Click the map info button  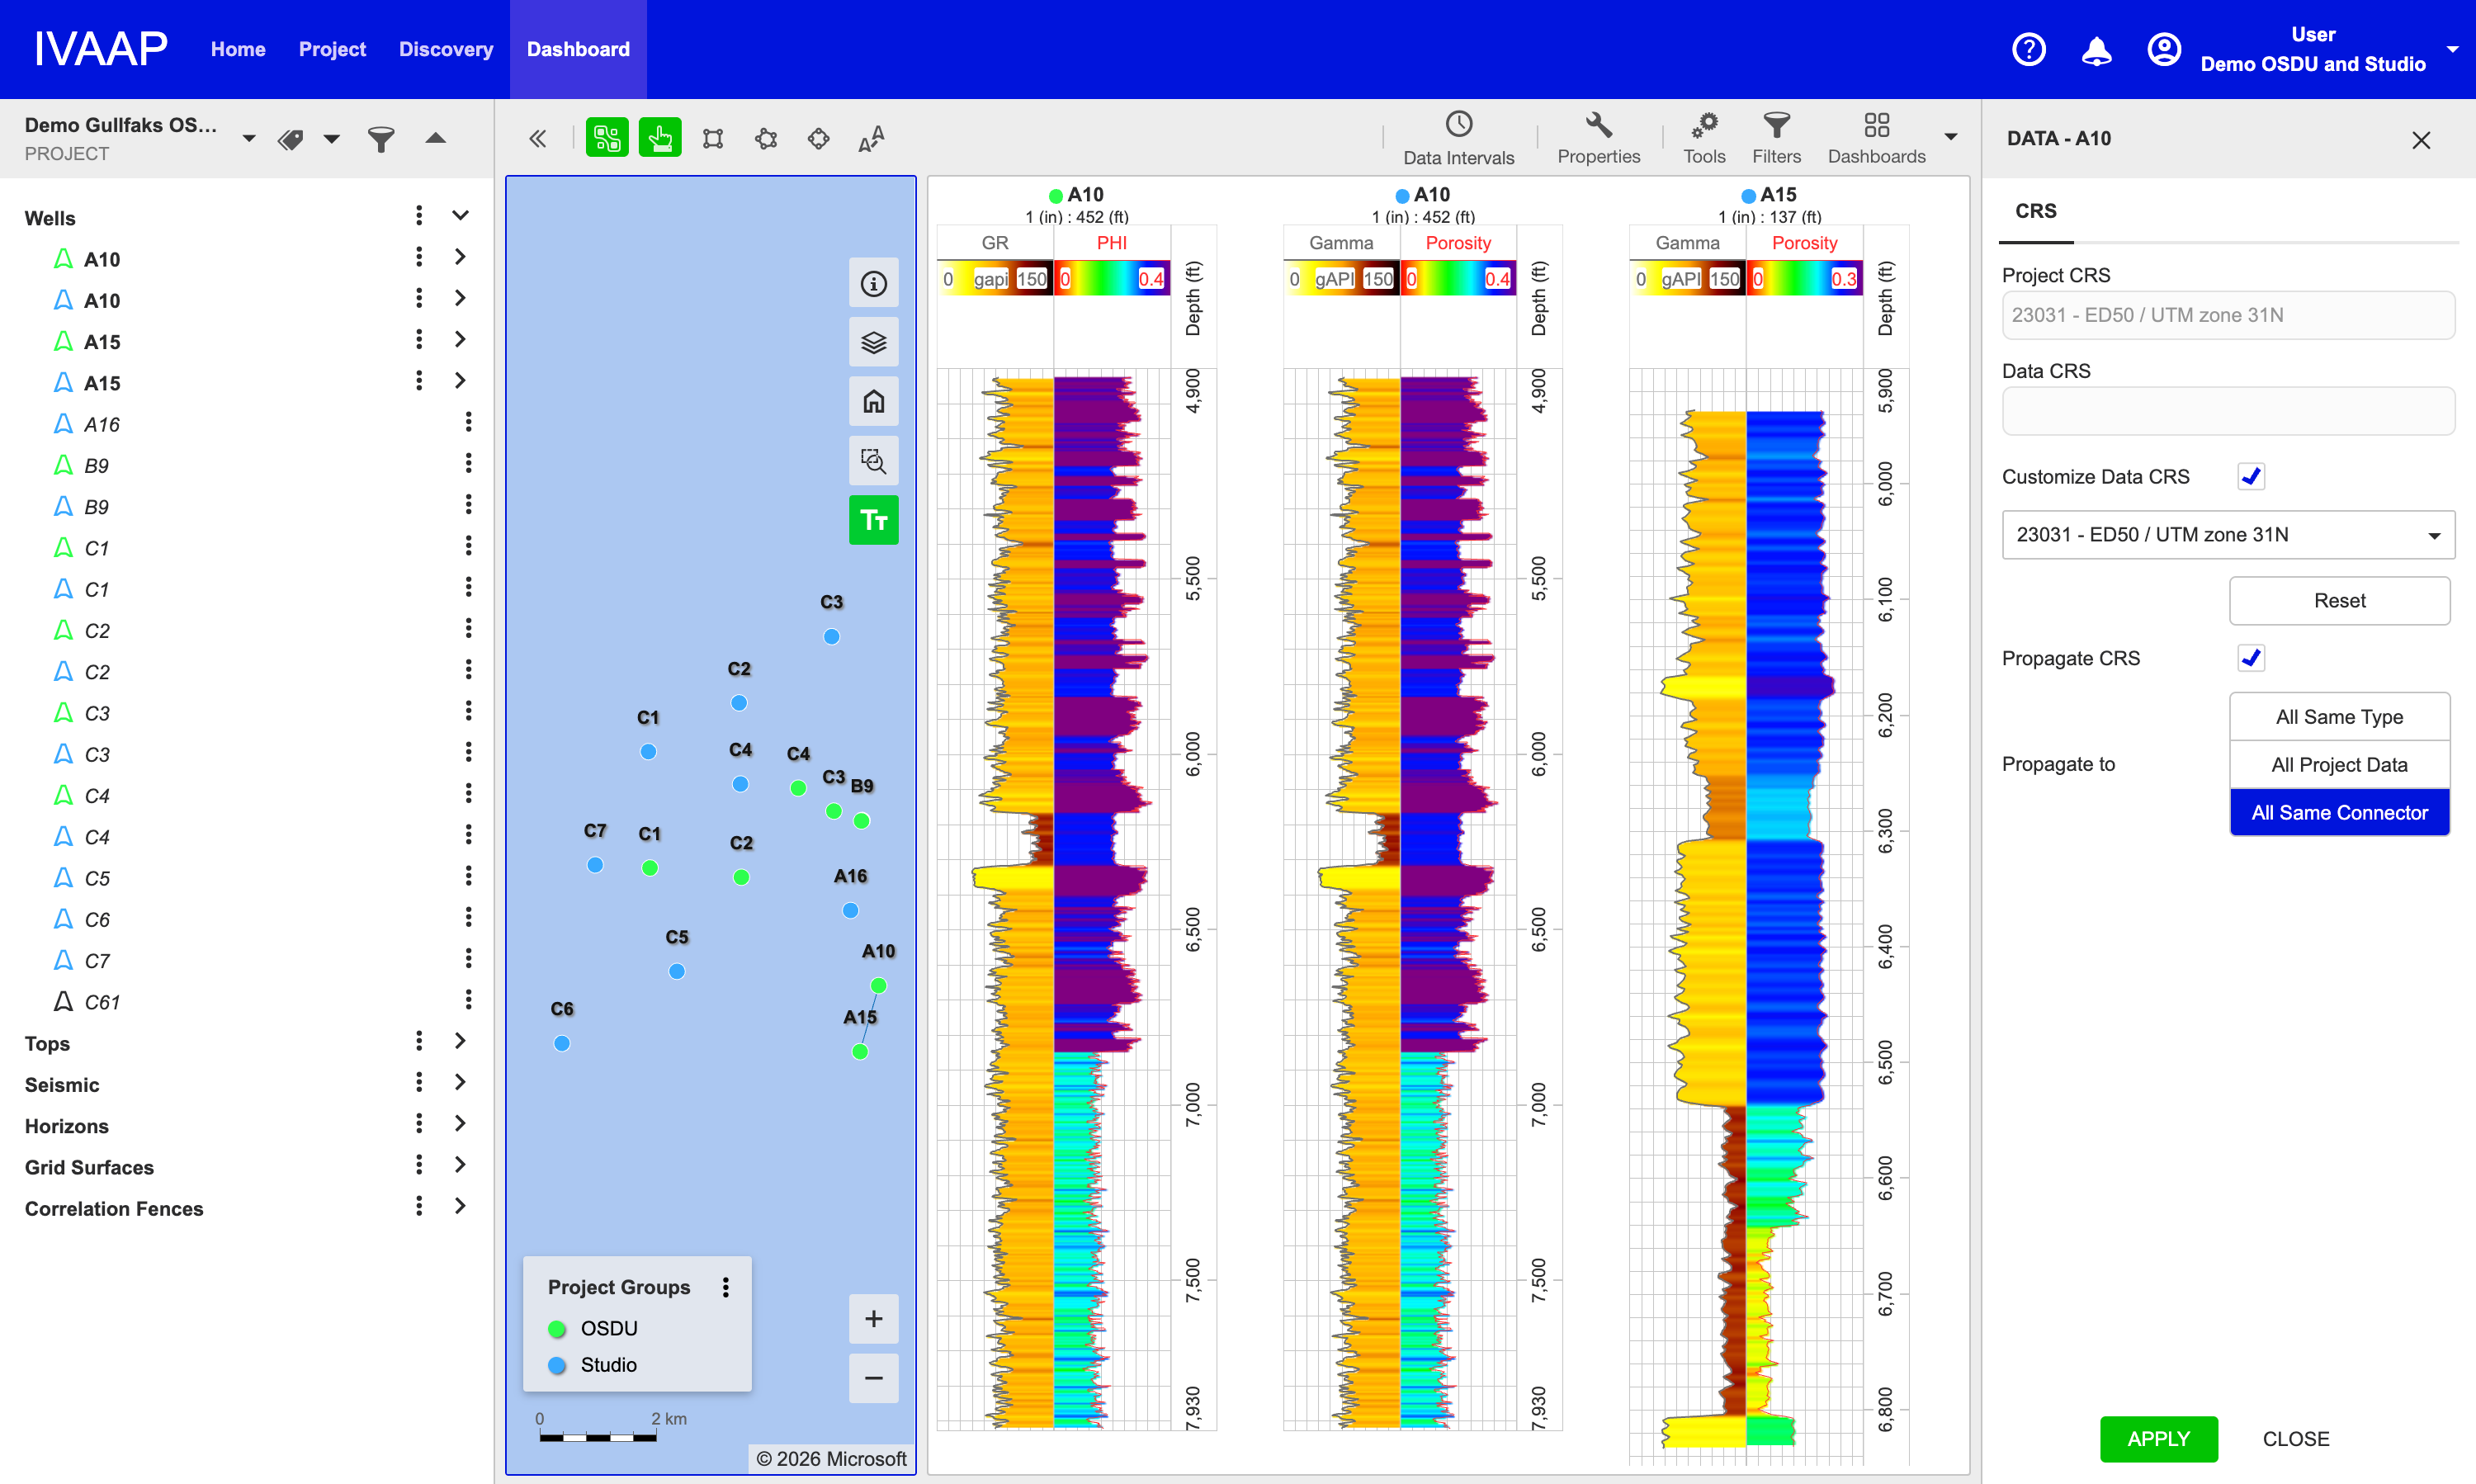[874, 284]
